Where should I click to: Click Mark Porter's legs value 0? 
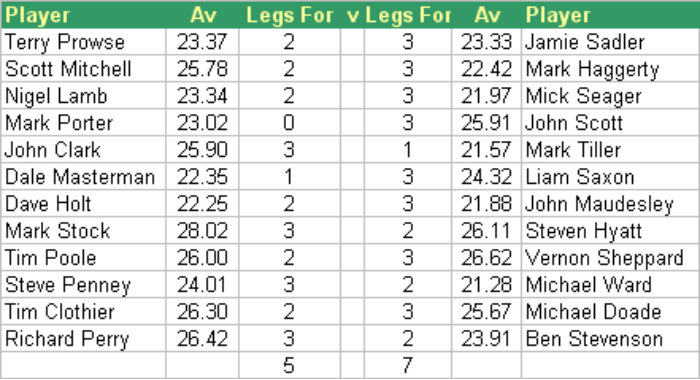pyautogui.click(x=289, y=123)
